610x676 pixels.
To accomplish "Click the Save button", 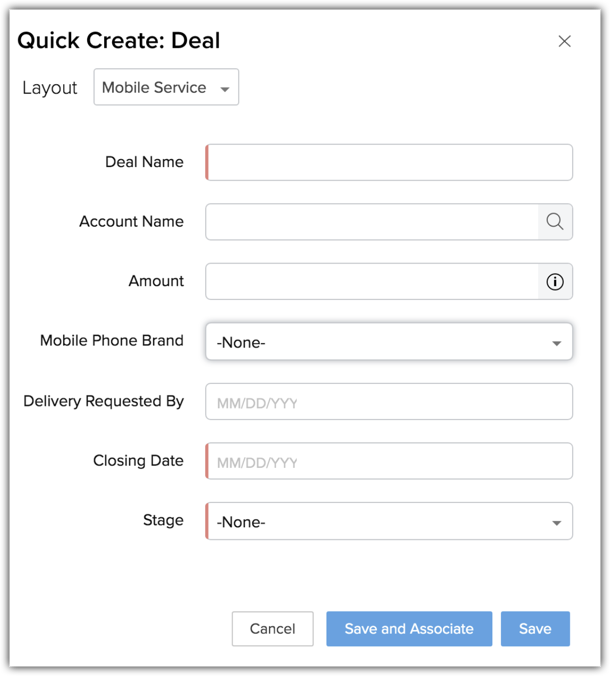I will (535, 629).
